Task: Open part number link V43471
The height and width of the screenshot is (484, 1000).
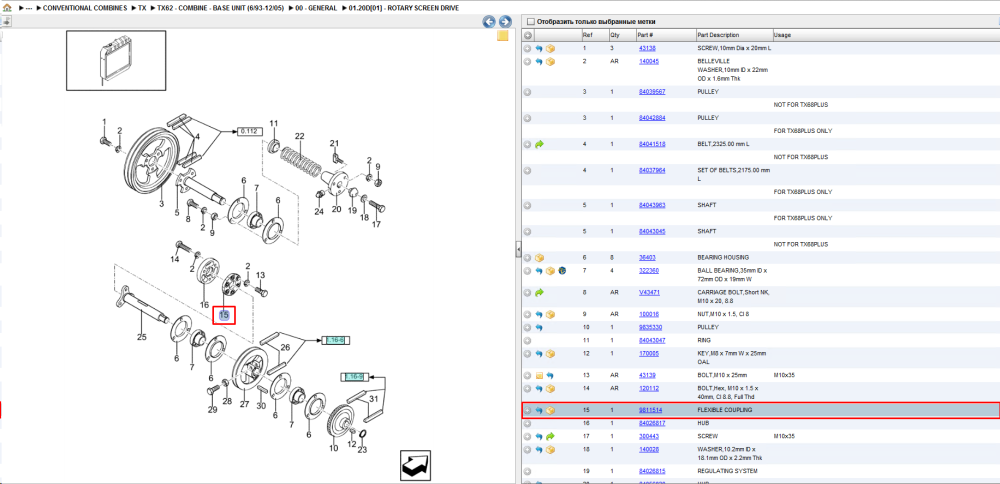Action: pos(649,293)
